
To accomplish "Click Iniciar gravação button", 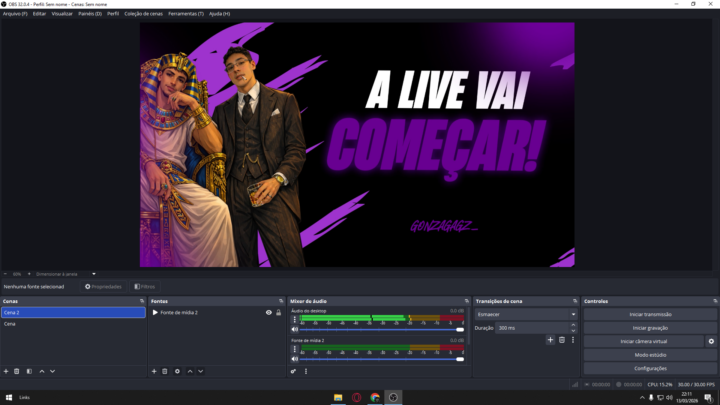I will 650,327.
